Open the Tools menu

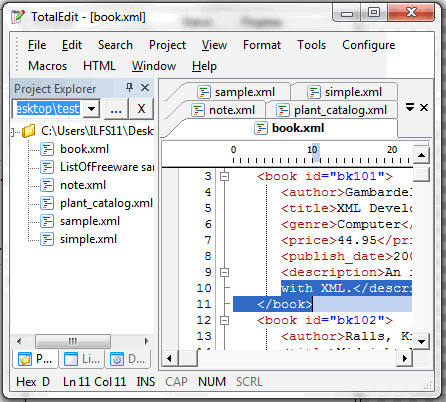(312, 45)
